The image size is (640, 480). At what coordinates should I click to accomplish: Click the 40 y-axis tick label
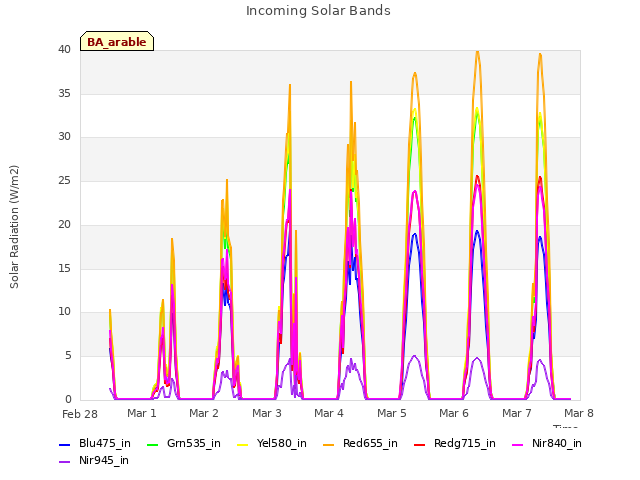(64, 49)
